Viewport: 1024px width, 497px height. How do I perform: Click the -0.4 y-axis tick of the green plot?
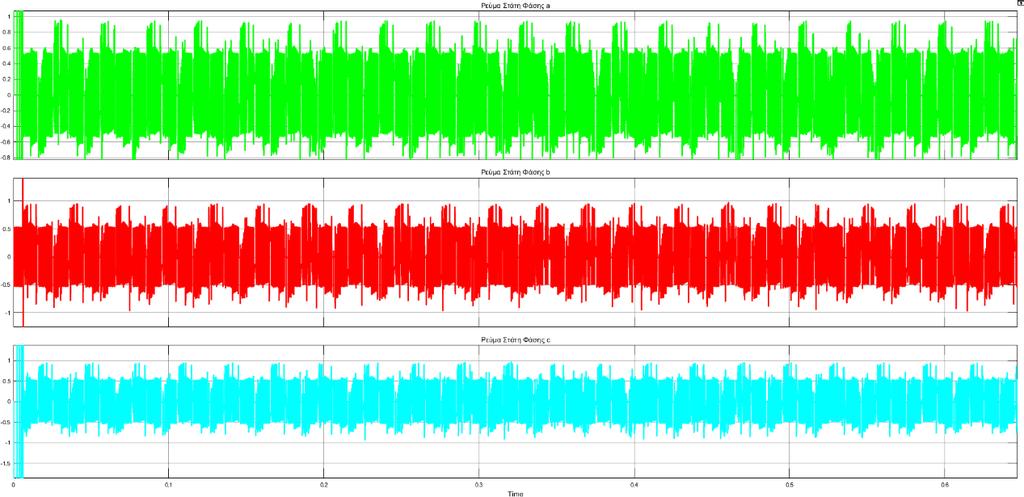[6, 126]
